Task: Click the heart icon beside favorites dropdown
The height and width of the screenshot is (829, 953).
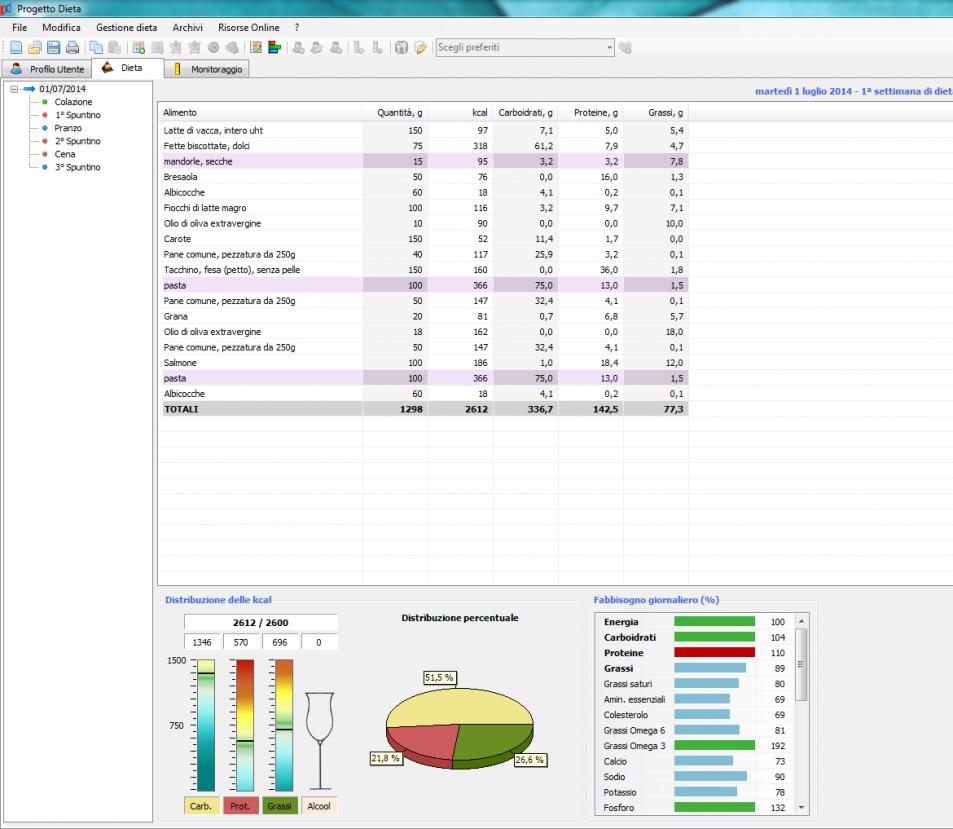Action: (626, 47)
